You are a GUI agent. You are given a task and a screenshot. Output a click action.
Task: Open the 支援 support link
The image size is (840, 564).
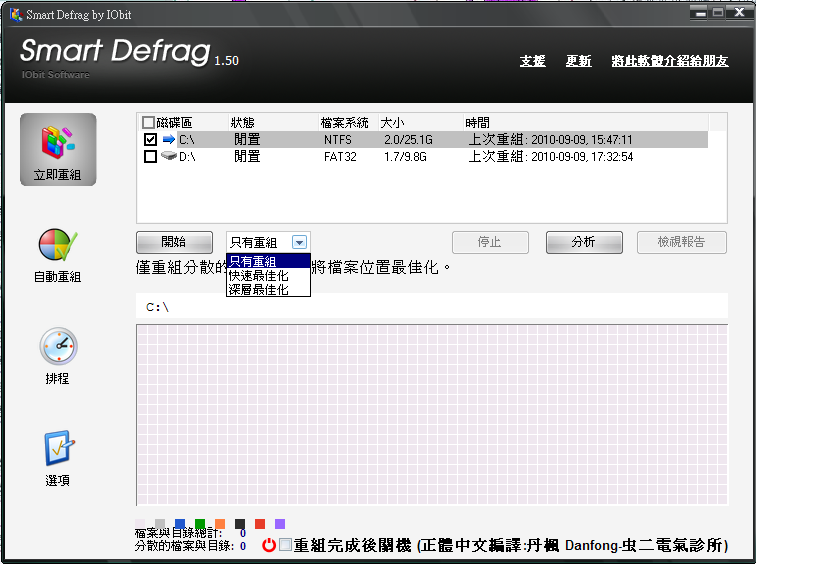tap(532, 61)
